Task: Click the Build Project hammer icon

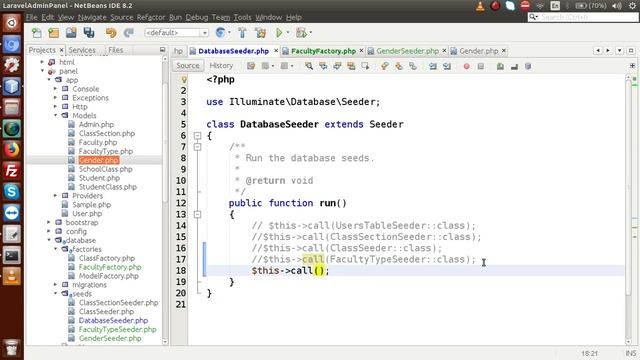Action: 242,33
